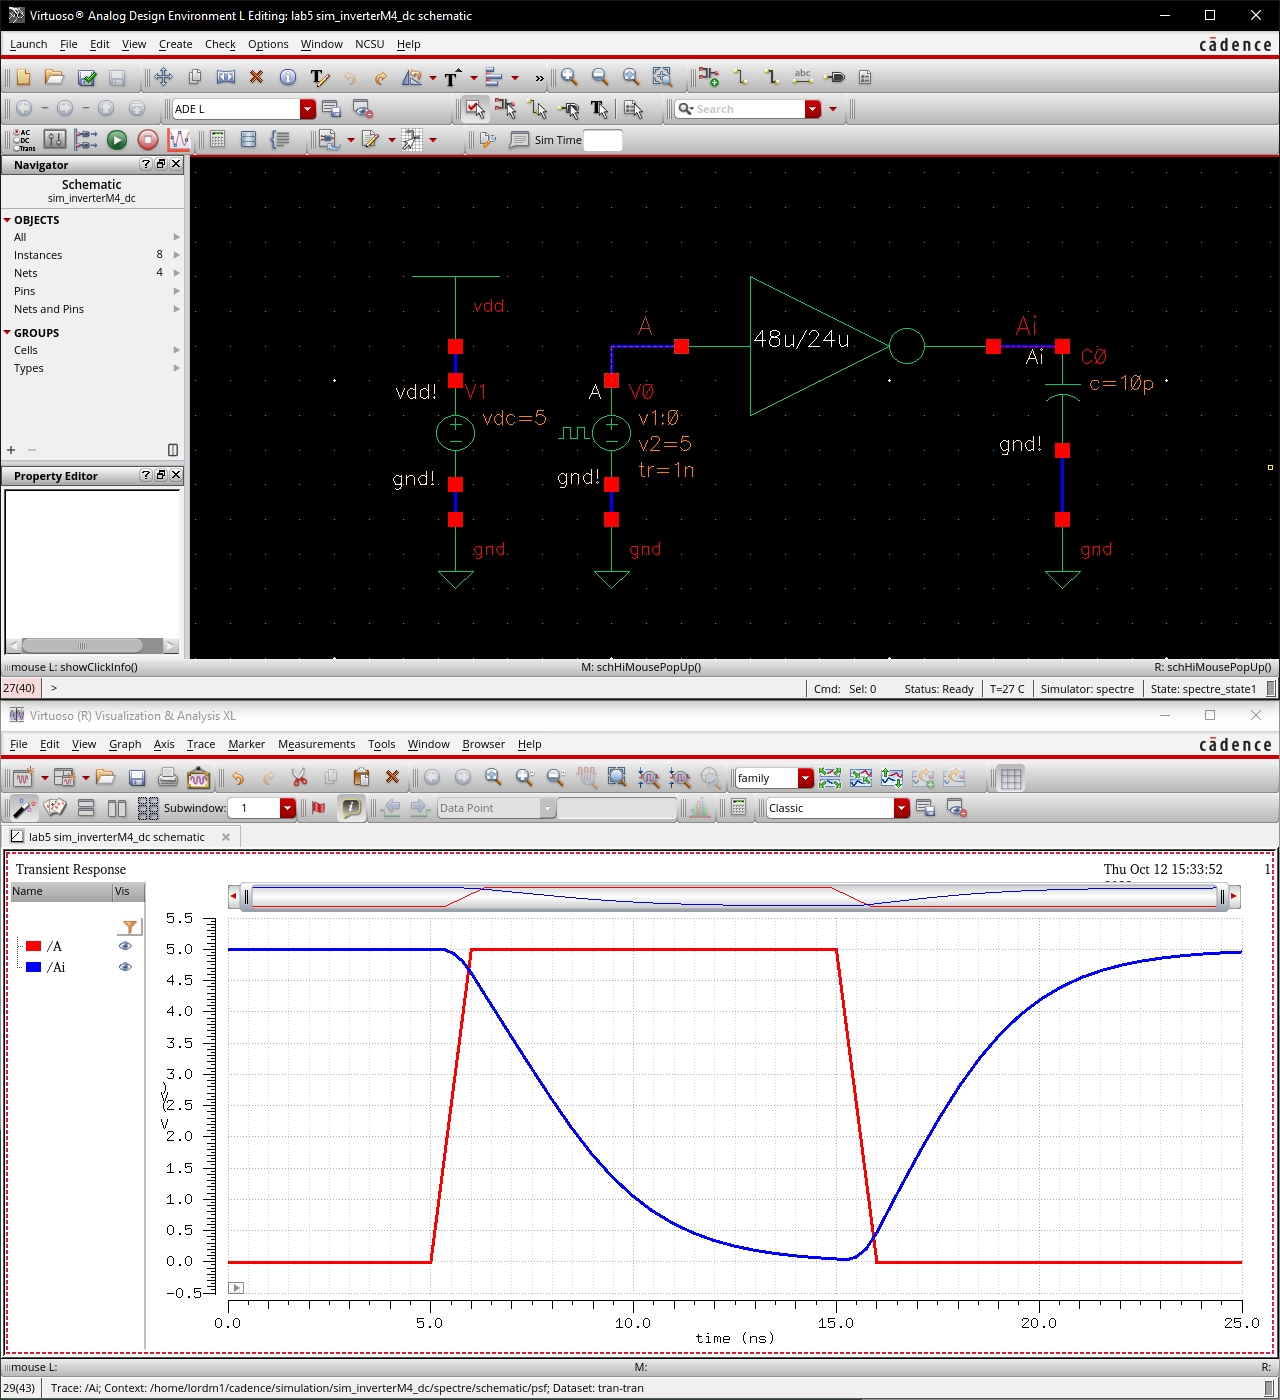This screenshot has height=1400, width=1280.
Task: Click the scissors cut icon in waveform toolbar
Action: click(x=299, y=778)
